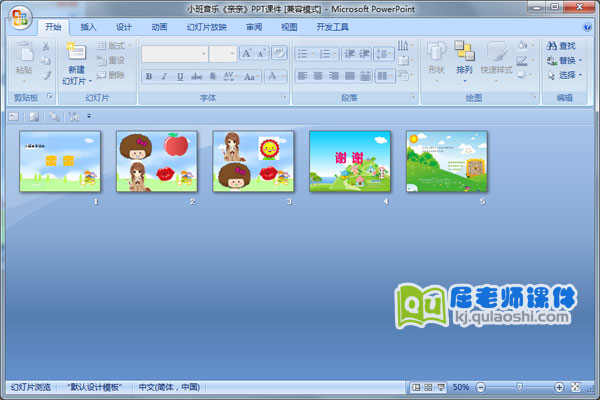The width and height of the screenshot is (600, 400).
Task: Click the Cut scissors icon
Action: 46,46
